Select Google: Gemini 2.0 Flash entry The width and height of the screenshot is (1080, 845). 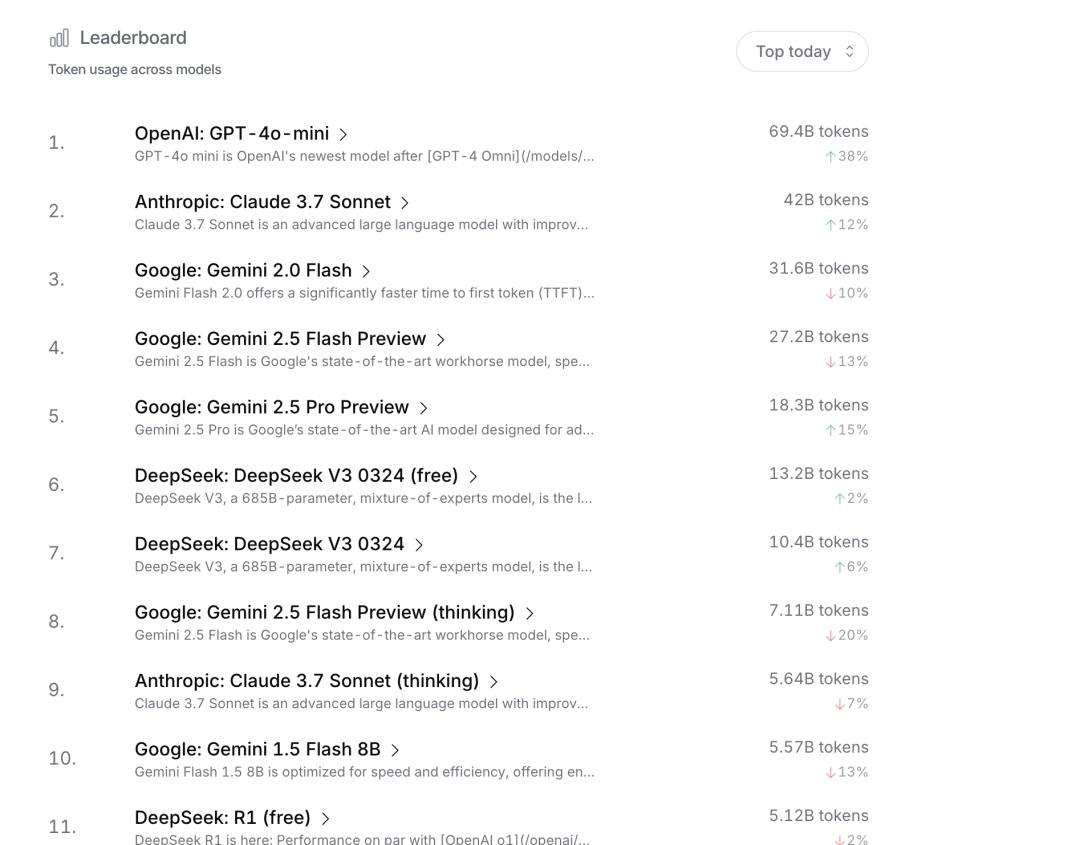point(243,271)
